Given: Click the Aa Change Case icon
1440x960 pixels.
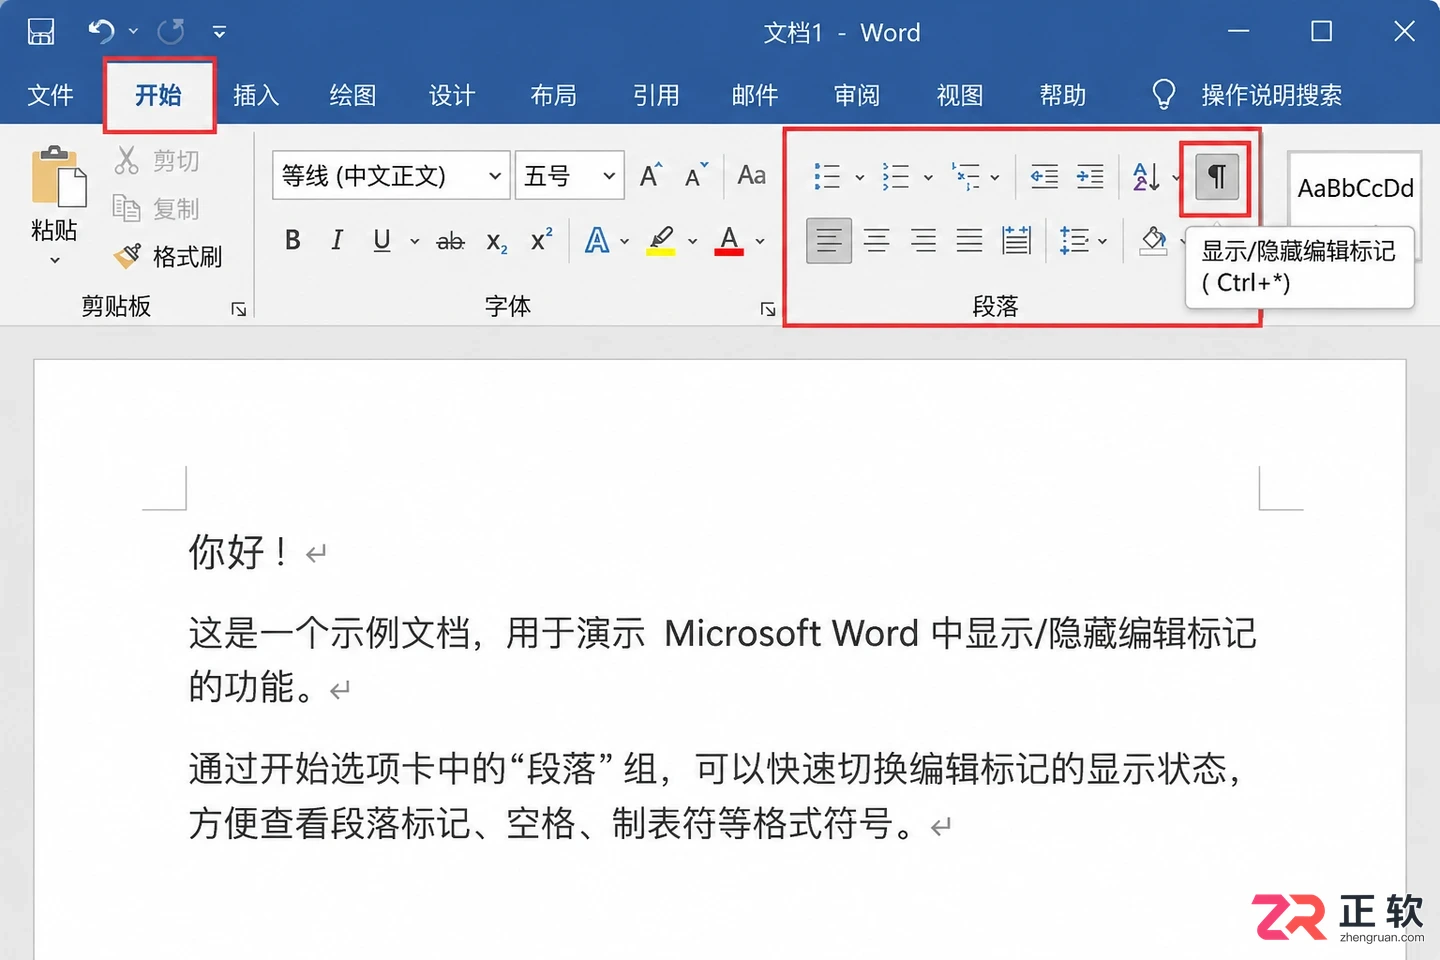Looking at the screenshot, I should coord(751,176).
